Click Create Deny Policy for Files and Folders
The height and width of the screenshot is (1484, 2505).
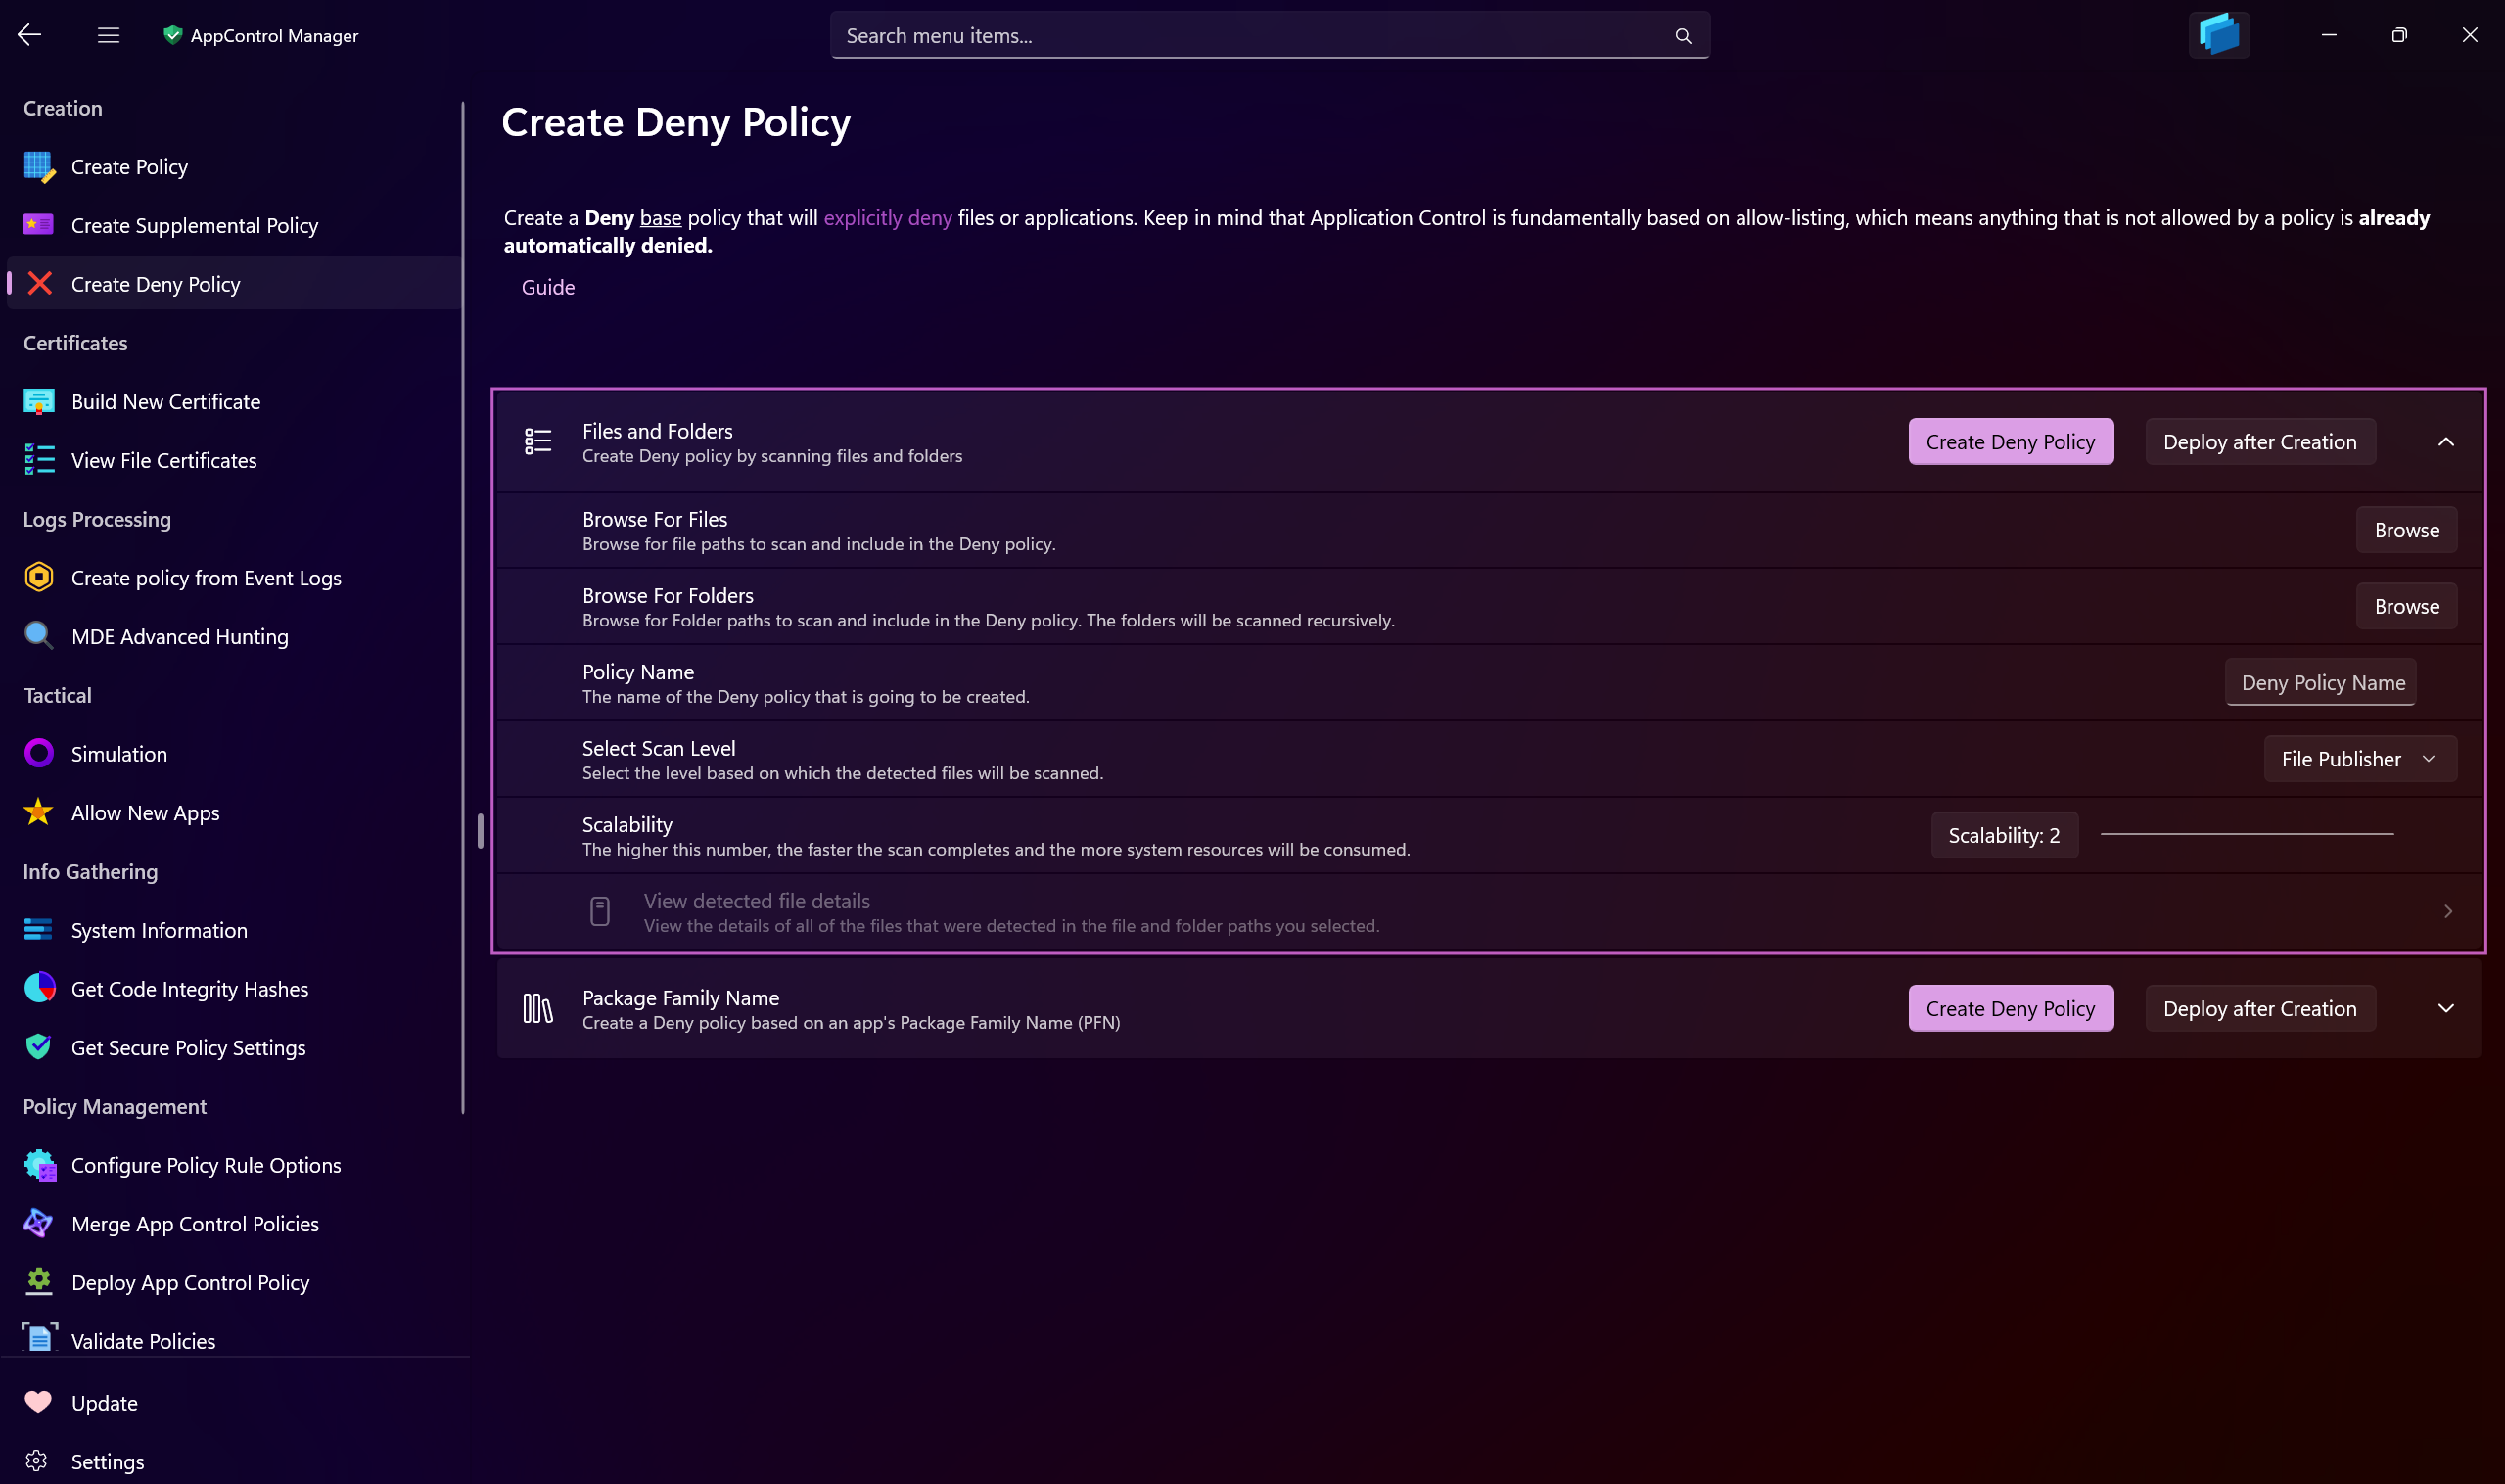coord(2011,441)
